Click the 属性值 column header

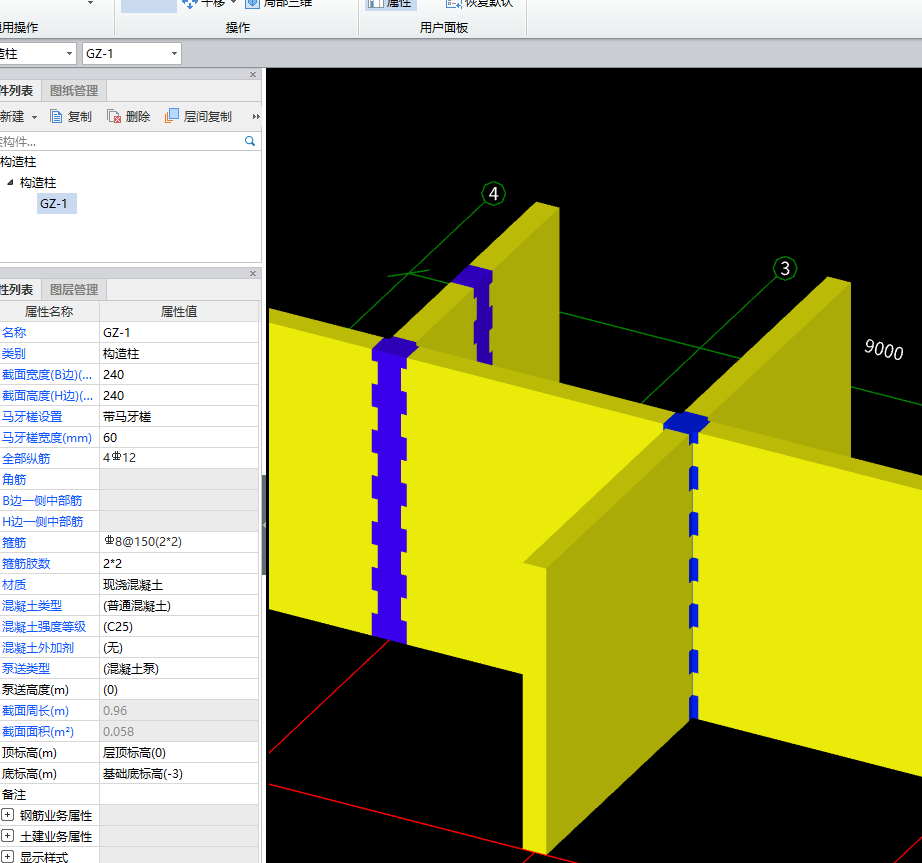(x=179, y=312)
